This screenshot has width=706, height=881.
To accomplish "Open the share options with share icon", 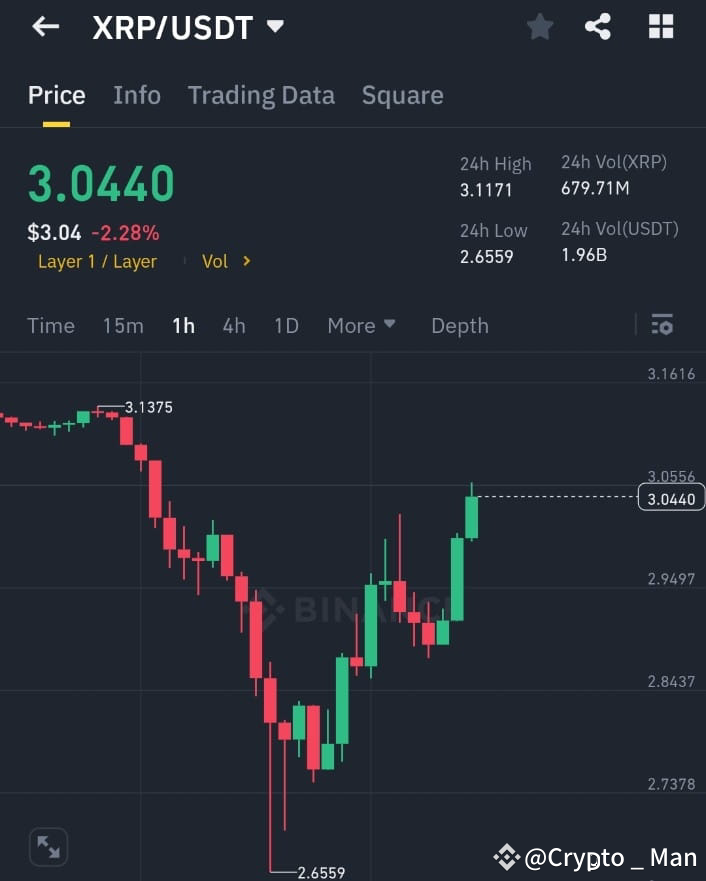I will pos(599,27).
